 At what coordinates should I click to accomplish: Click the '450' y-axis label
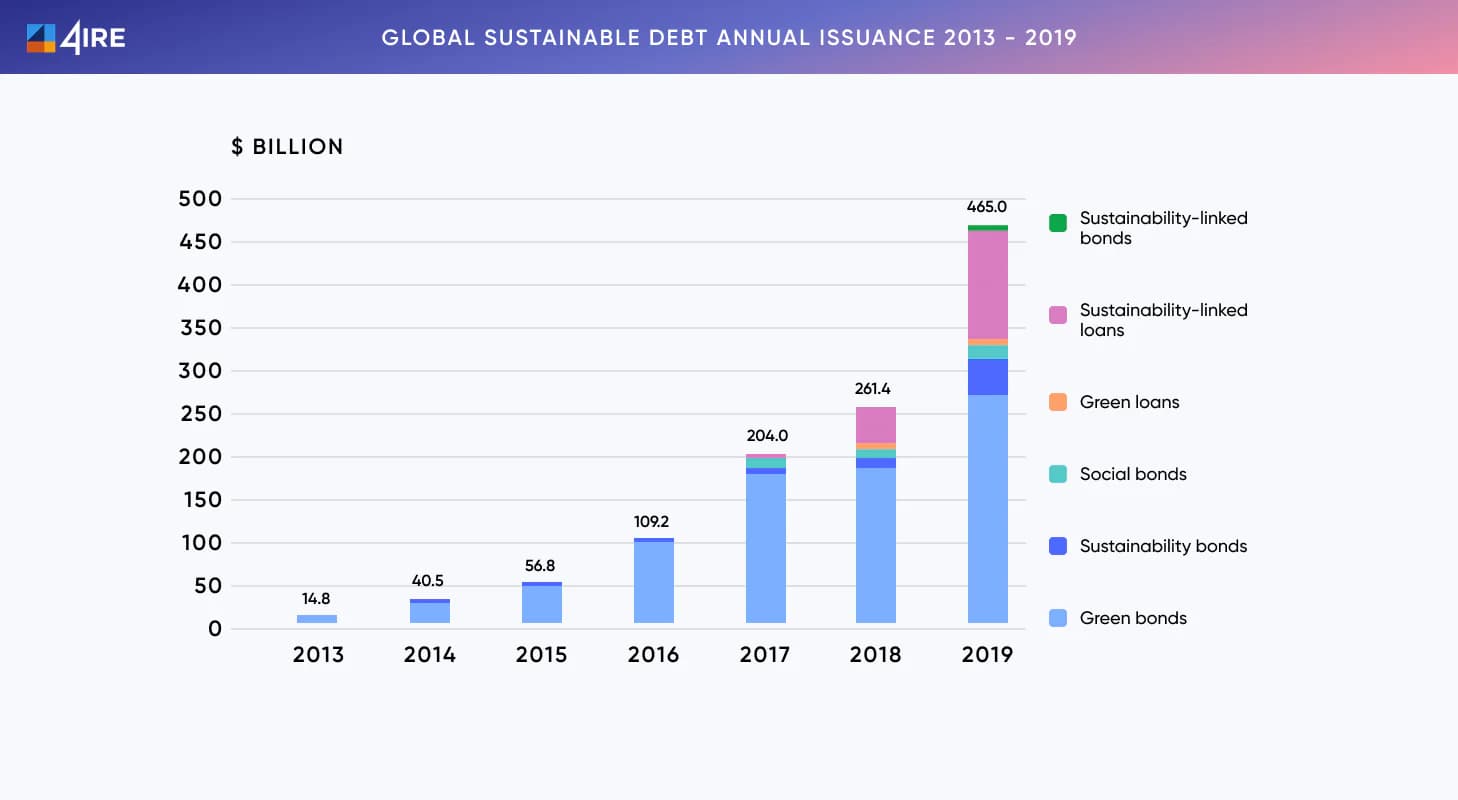pos(200,242)
